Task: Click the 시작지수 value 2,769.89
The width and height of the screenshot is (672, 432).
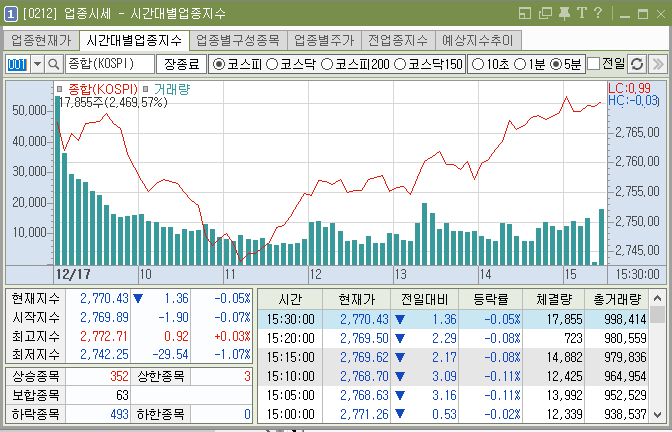Action: coord(104,317)
